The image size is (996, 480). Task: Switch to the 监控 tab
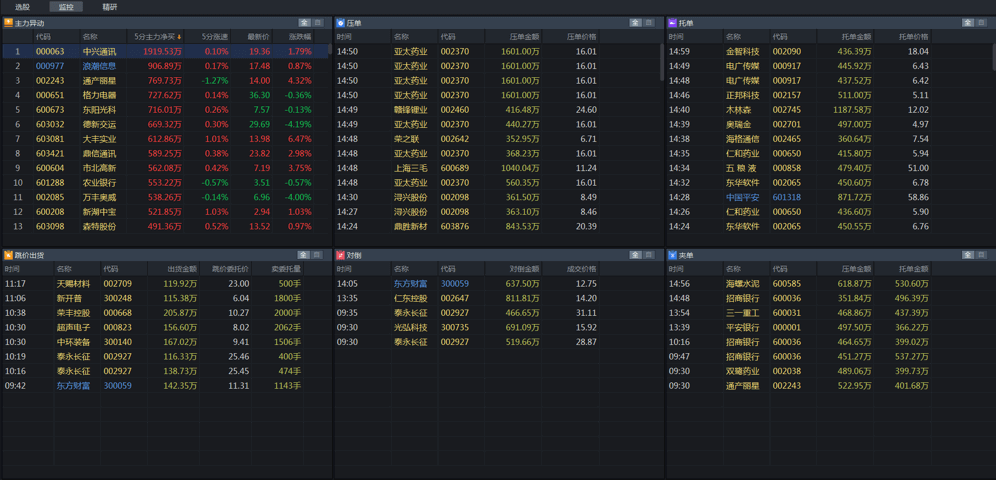[66, 7]
